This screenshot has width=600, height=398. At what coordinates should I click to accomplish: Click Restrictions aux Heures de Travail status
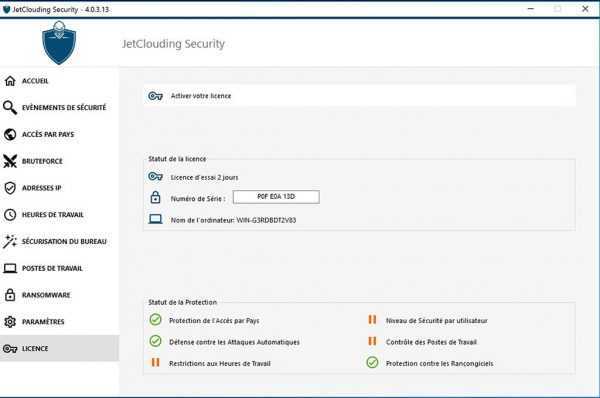[x=220, y=364]
